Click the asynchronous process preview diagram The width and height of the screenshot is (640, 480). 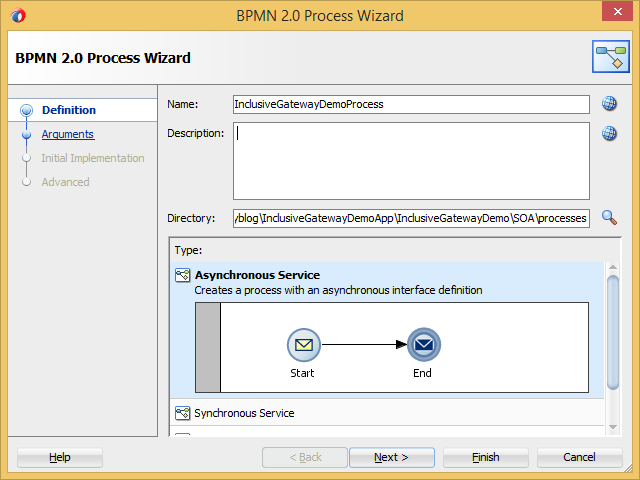[392, 347]
